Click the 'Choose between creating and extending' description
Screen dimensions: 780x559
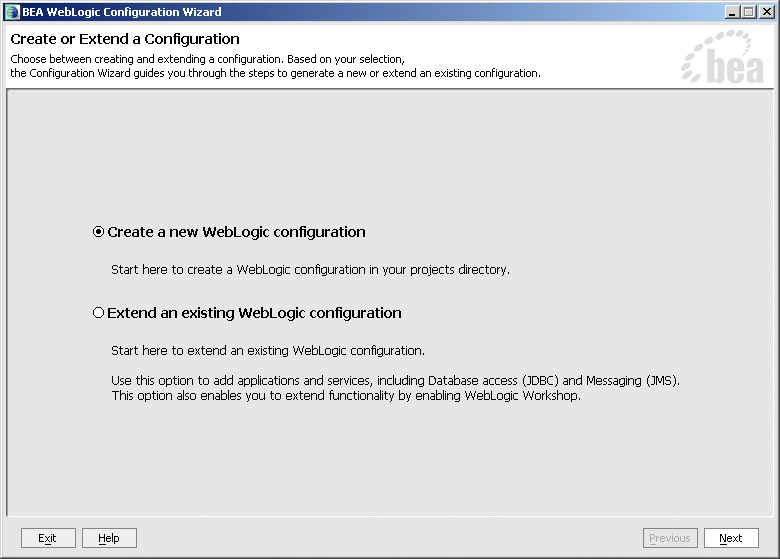pos(207,59)
